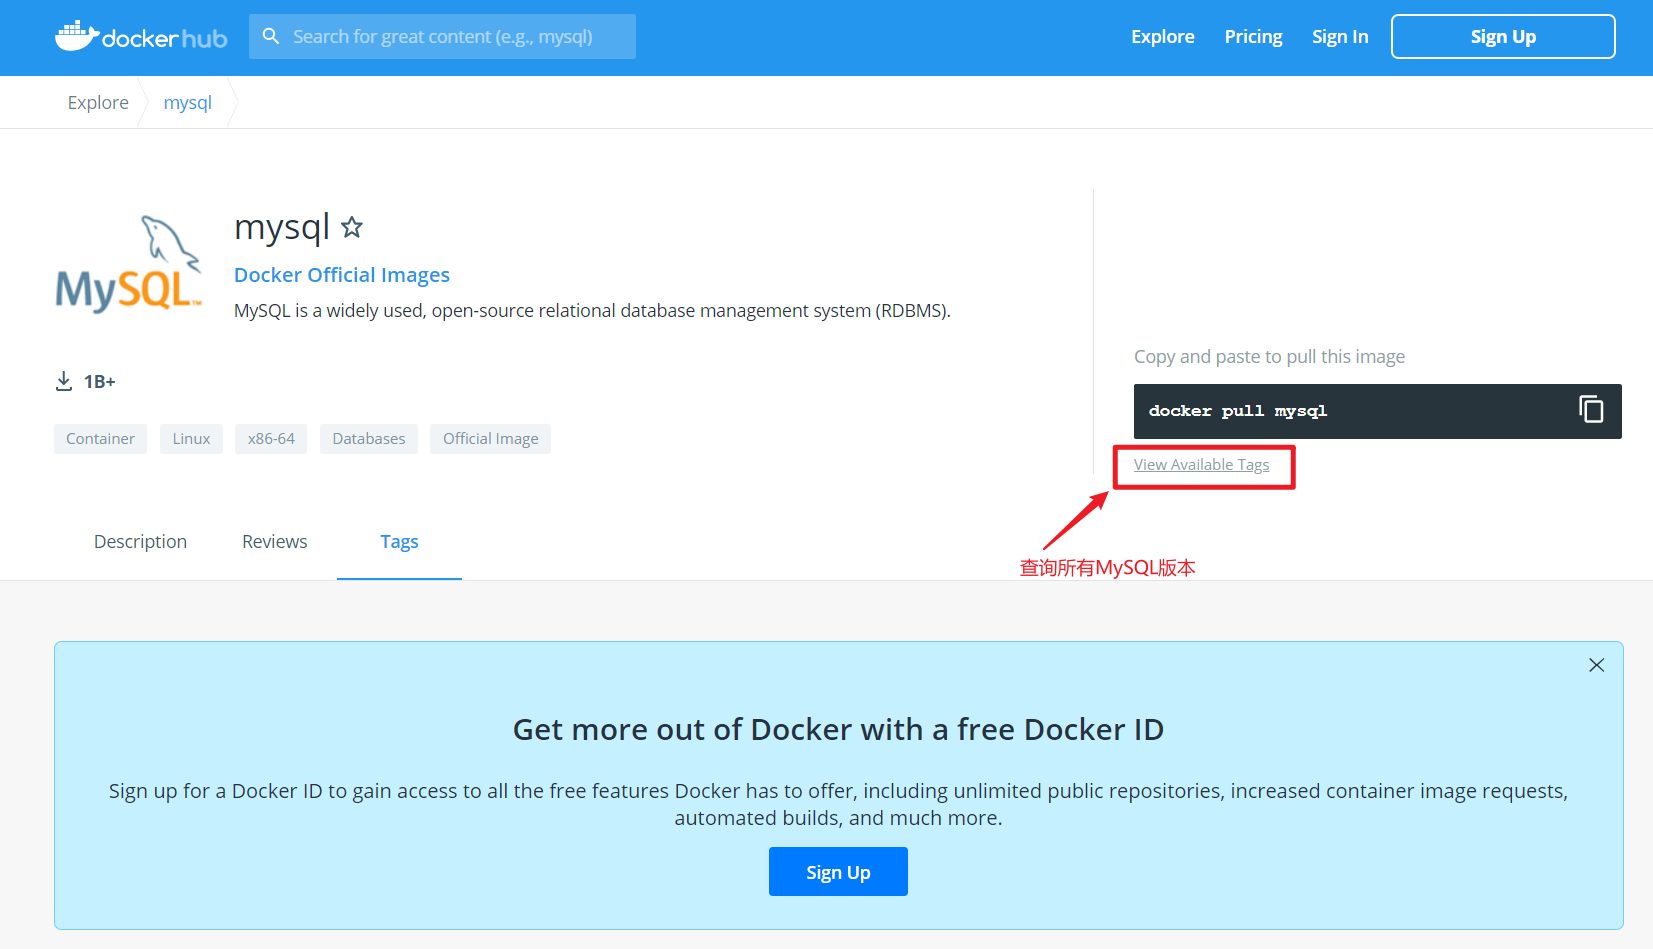
Task: Click the search magnifier icon
Action: tap(270, 36)
